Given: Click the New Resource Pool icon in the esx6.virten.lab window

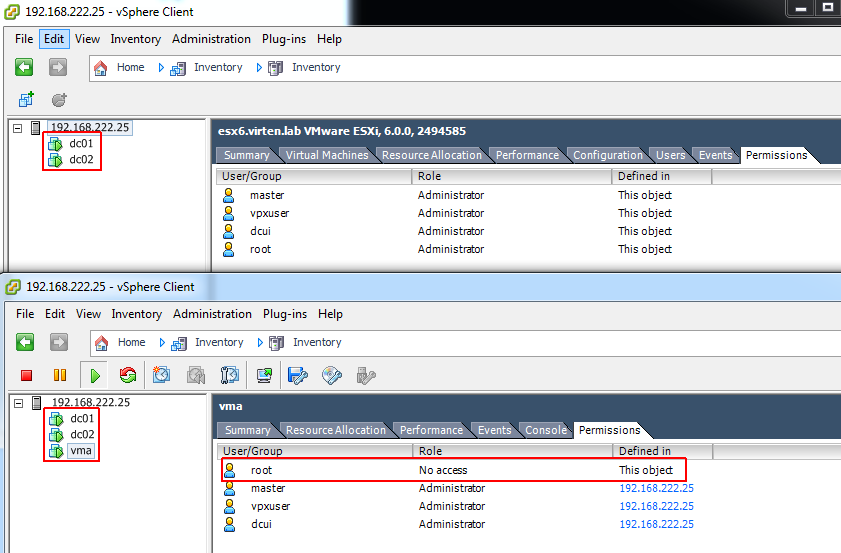Looking at the screenshot, I should coord(59,100).
